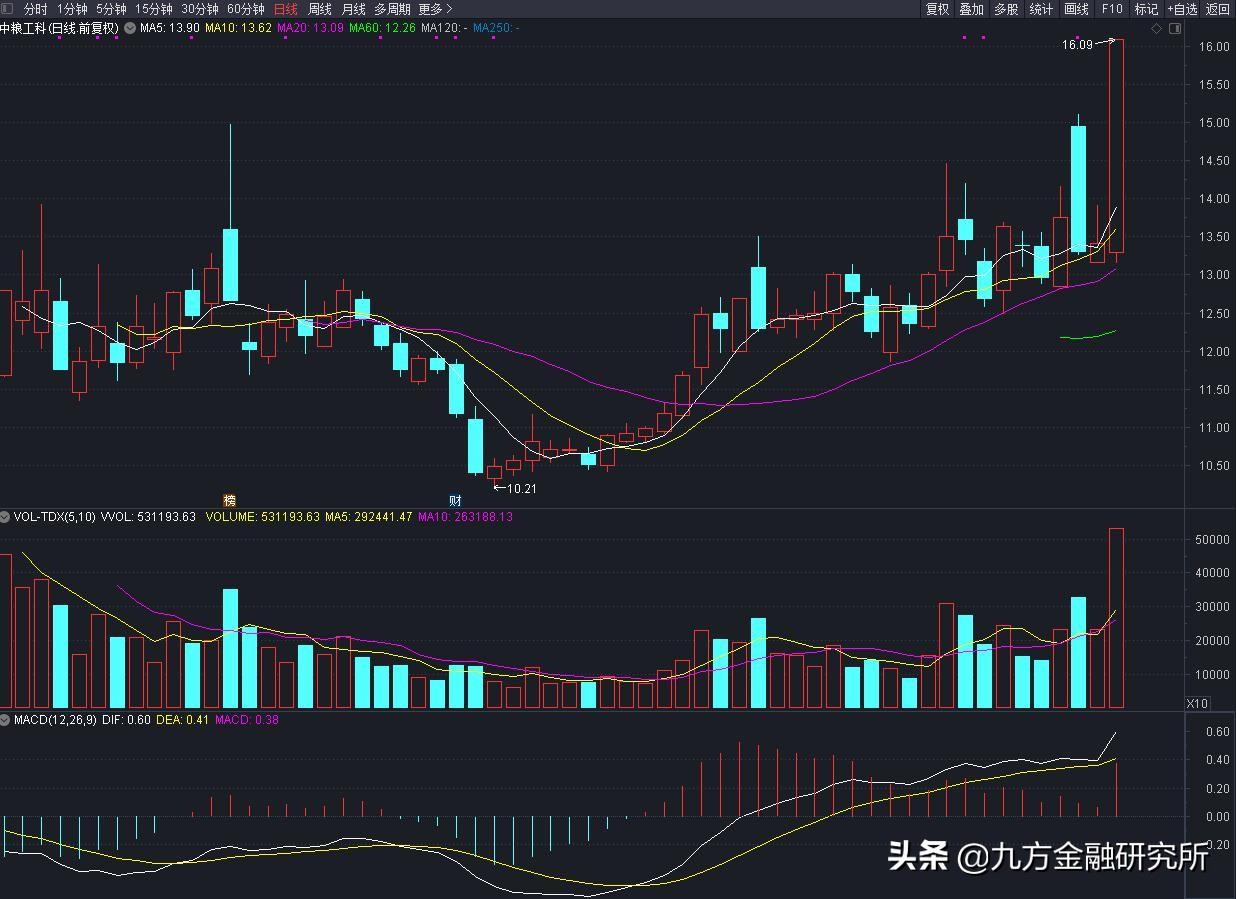Toggle 复权 price adjustment mode
This screenshot has width=1236, height=899.
(x=937, y=8)
